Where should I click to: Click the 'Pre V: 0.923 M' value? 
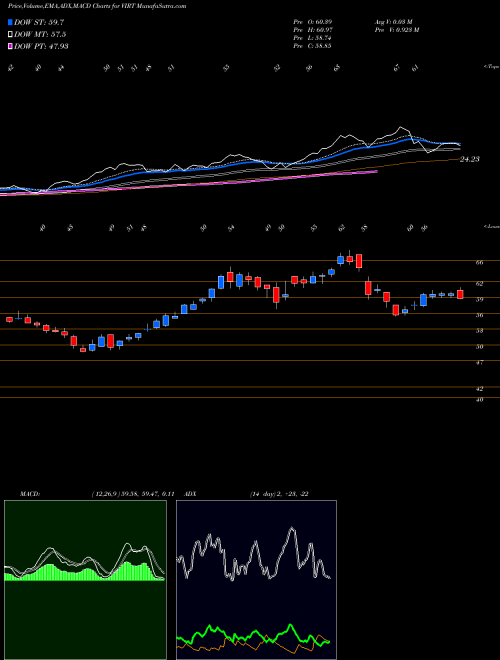pyautogui.click(x=396, y=29)
